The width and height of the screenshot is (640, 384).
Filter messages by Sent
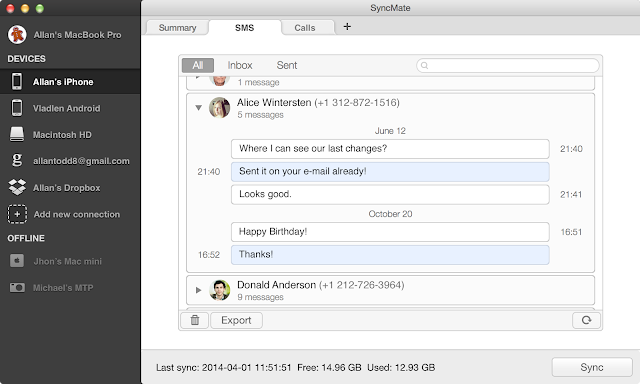pos(287,65)
